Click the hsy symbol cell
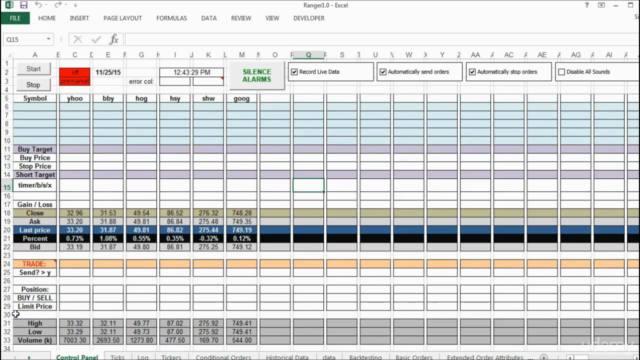640x360 pixels. (x=175, y=98)
